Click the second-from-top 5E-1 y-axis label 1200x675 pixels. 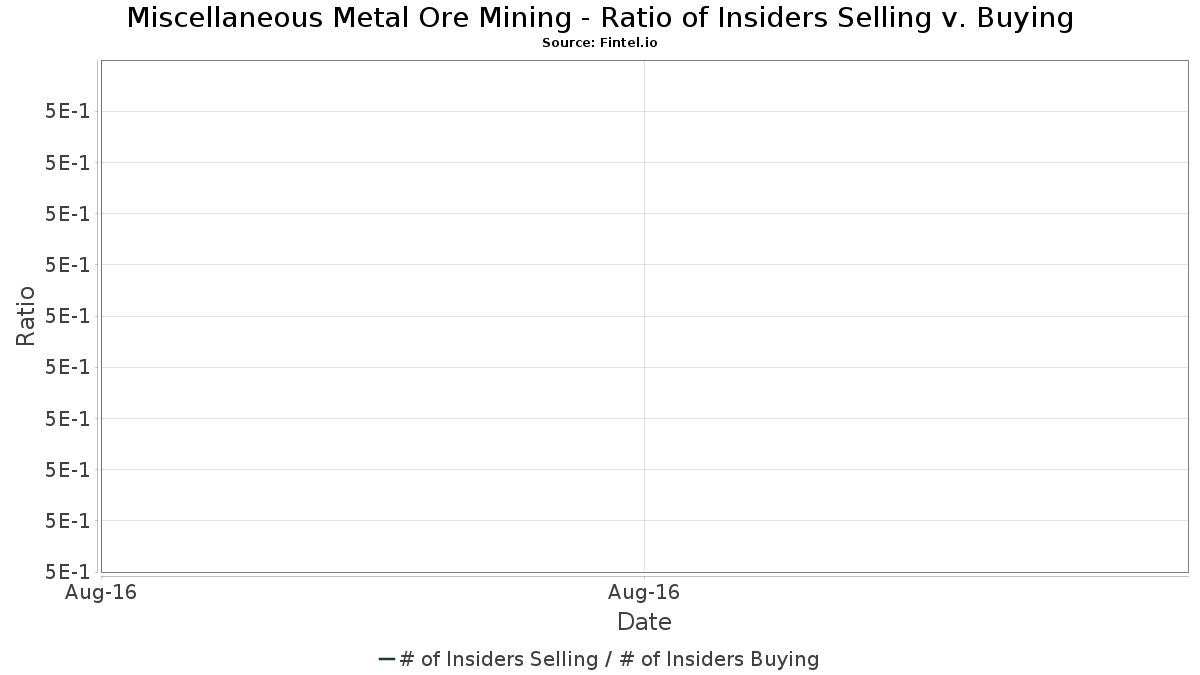[x=67, y=162]
